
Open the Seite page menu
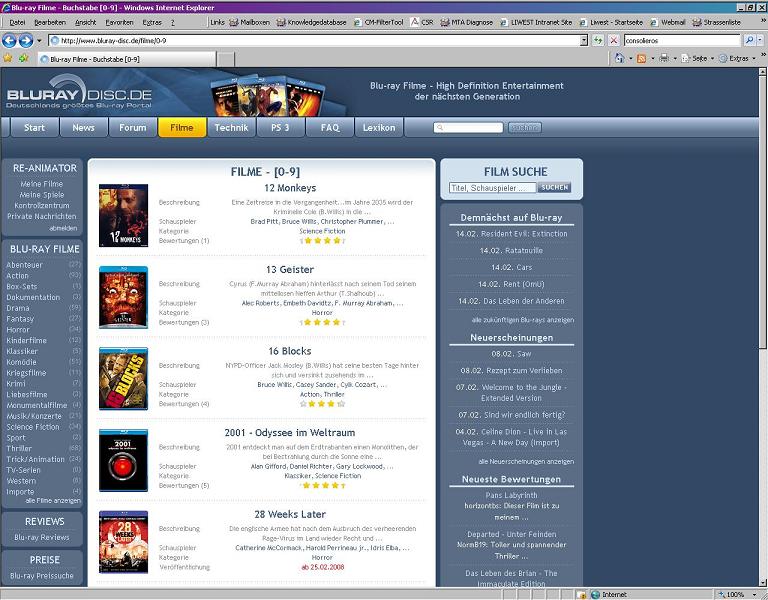pos(696,59)
